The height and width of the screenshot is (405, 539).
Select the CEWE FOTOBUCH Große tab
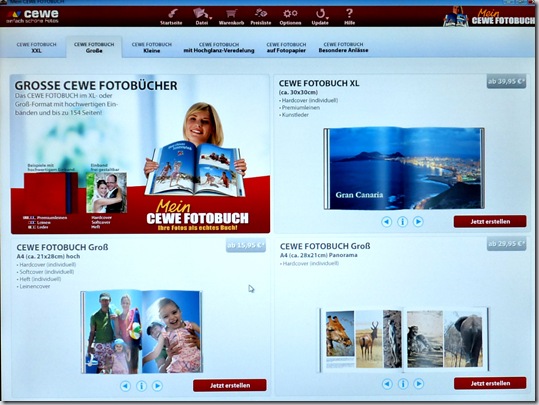(x=94, y=47)
